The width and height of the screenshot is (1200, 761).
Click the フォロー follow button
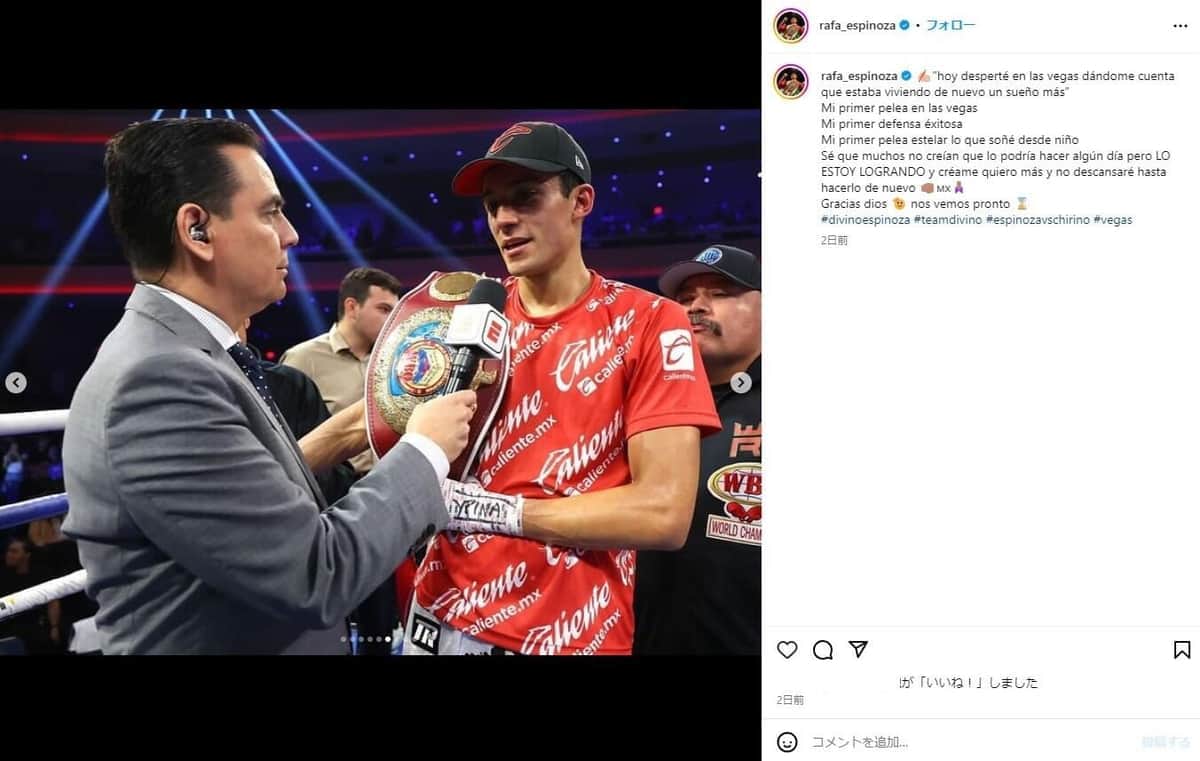point(950,25)
